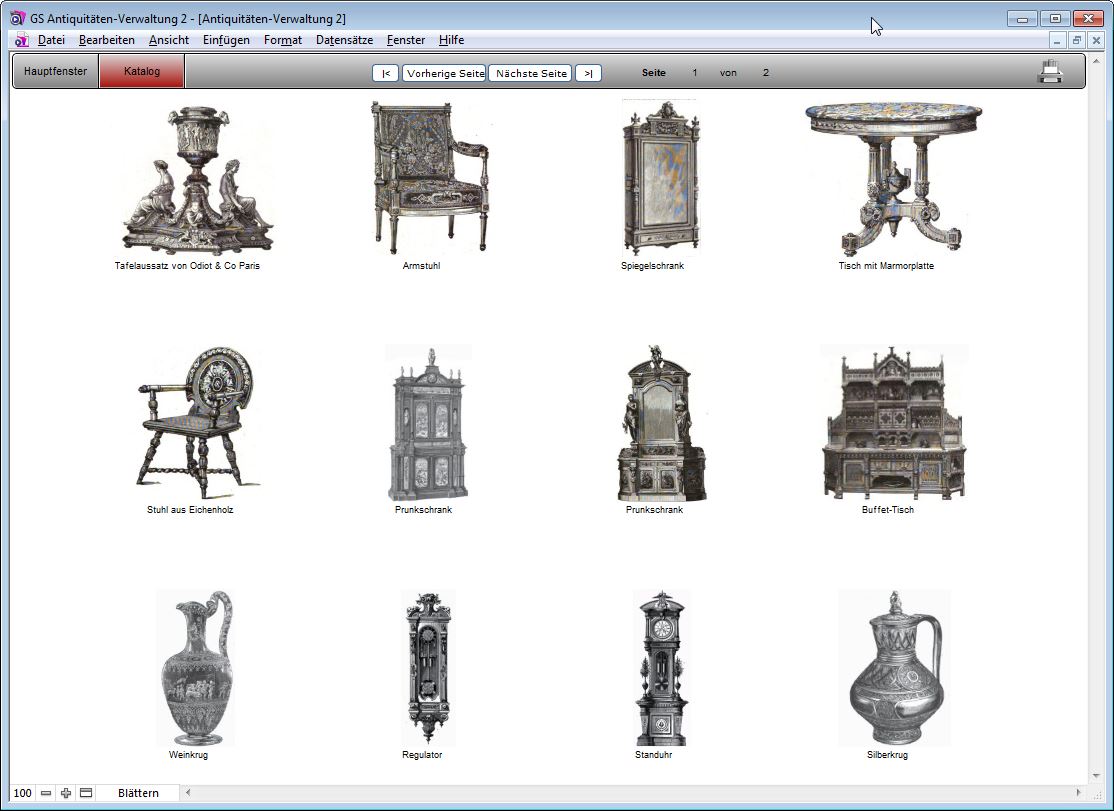Open the Blättern mode popup
Viewport: 1114px width, 811px height.
click(x=138, y=793)
